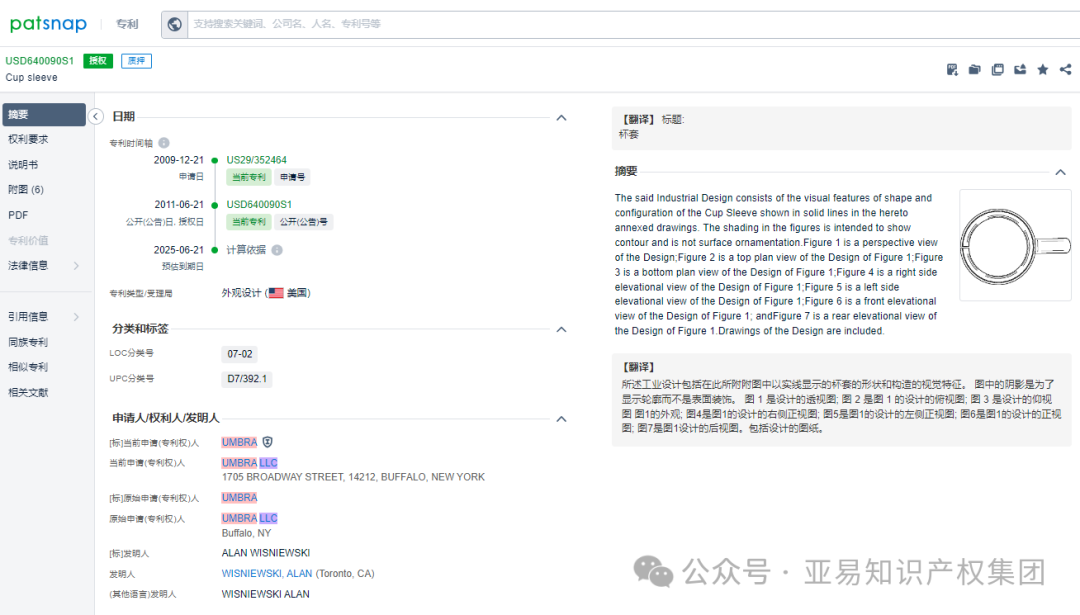Click UPC classification D7/392.1 tag
The width and height of the screenshot is (1080, 615).
[247, 379]
